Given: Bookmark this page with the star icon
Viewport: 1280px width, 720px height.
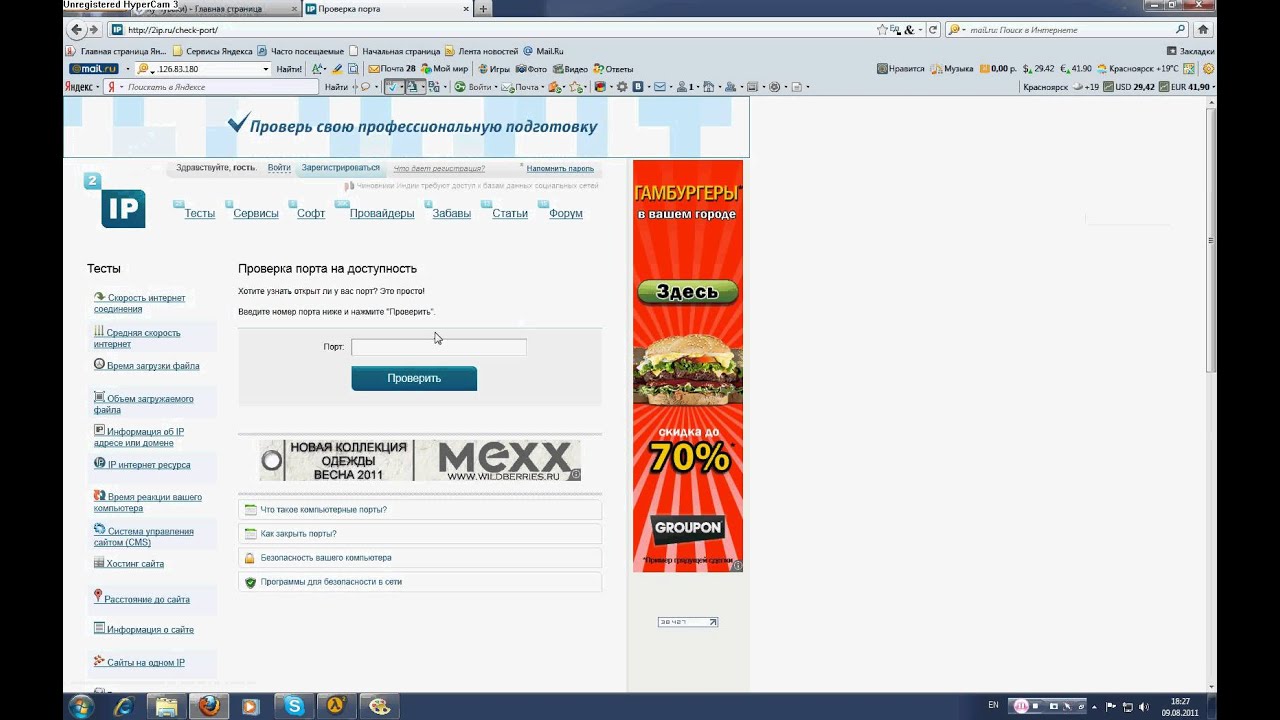Looking at the screenshot, I should click(x=880, y=30).
